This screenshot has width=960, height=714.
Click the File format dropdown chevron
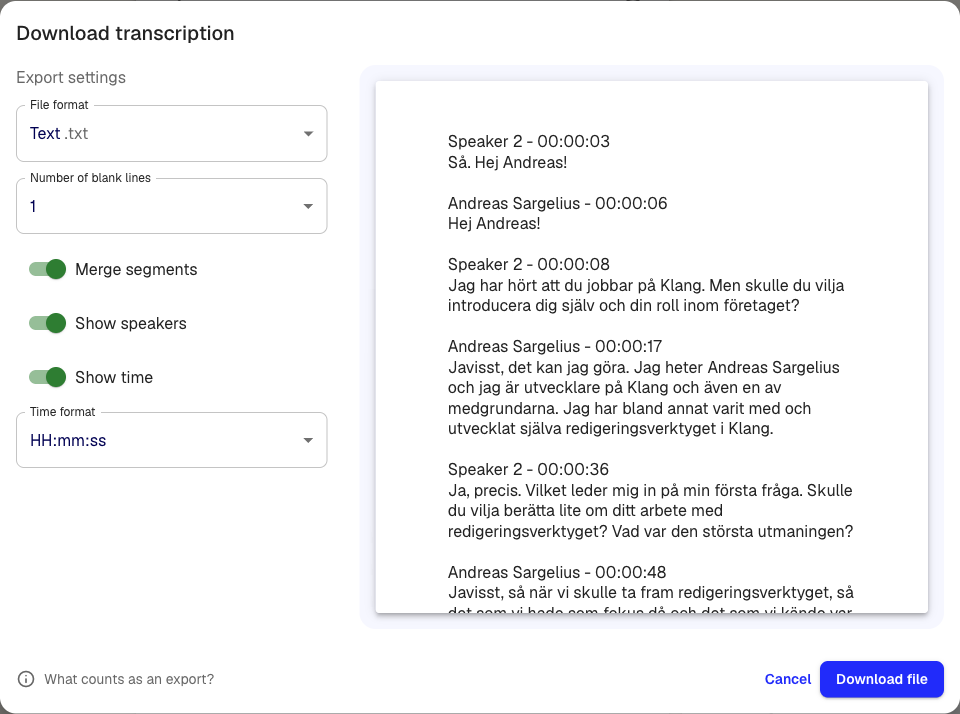(308, 133)
